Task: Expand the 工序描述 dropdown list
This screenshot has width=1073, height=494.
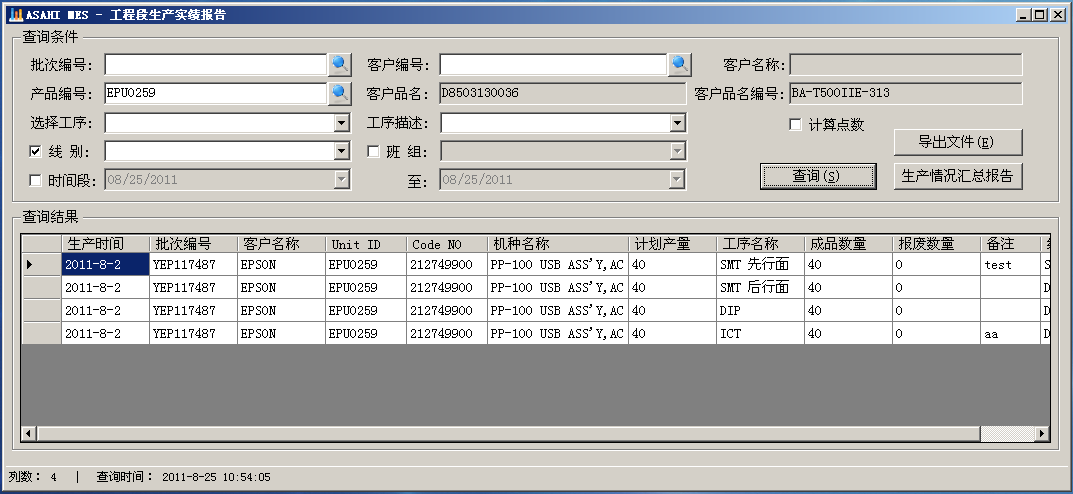Action: click(x=678, y=123)
